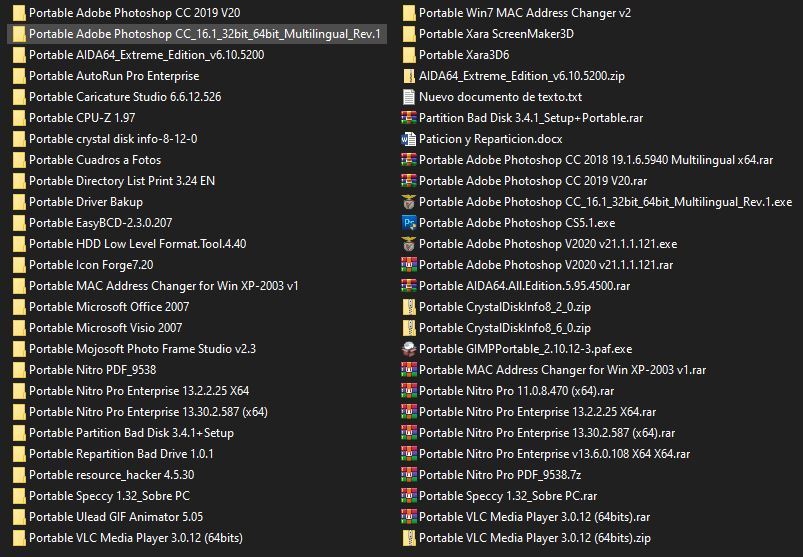Select folder name Portable Mojosoft Photo Frame Studio v2.3
Image resolution: width=803 pixels, height=557 pixels.
(142, 349)
